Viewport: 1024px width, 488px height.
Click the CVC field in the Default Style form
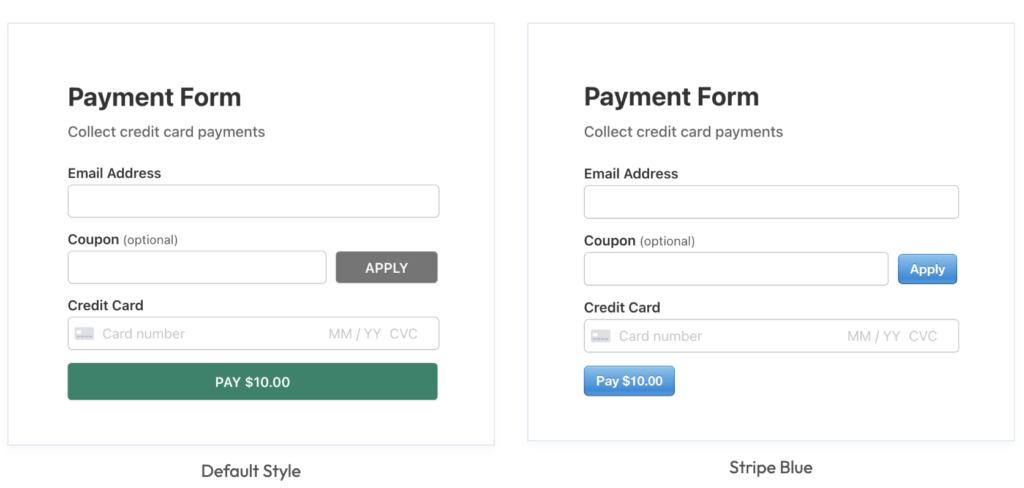tap(404, 333)
